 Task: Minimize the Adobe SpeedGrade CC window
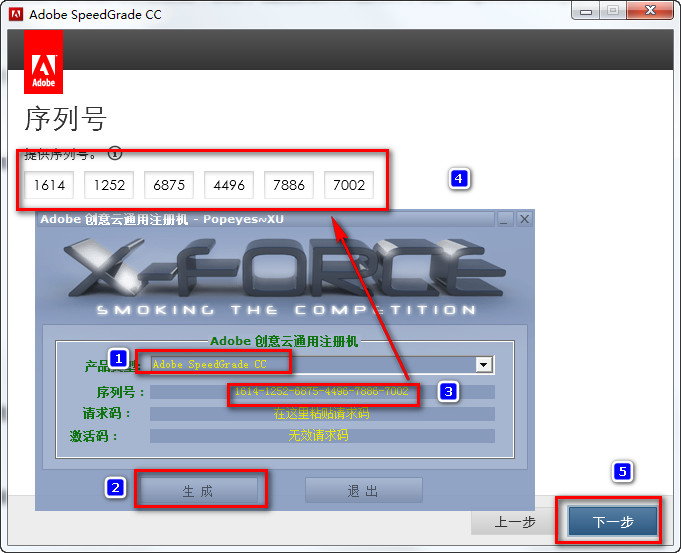(586, 11)
